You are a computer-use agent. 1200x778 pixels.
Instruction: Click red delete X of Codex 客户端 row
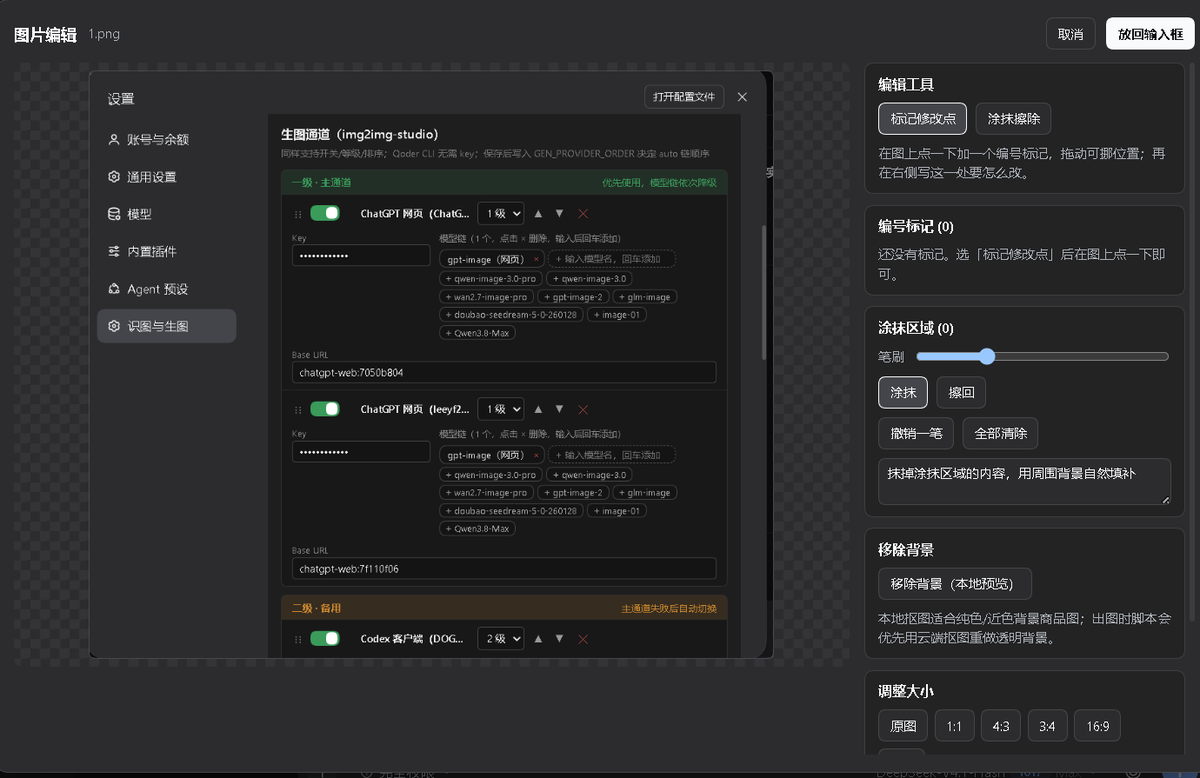(x=583, y=640)
